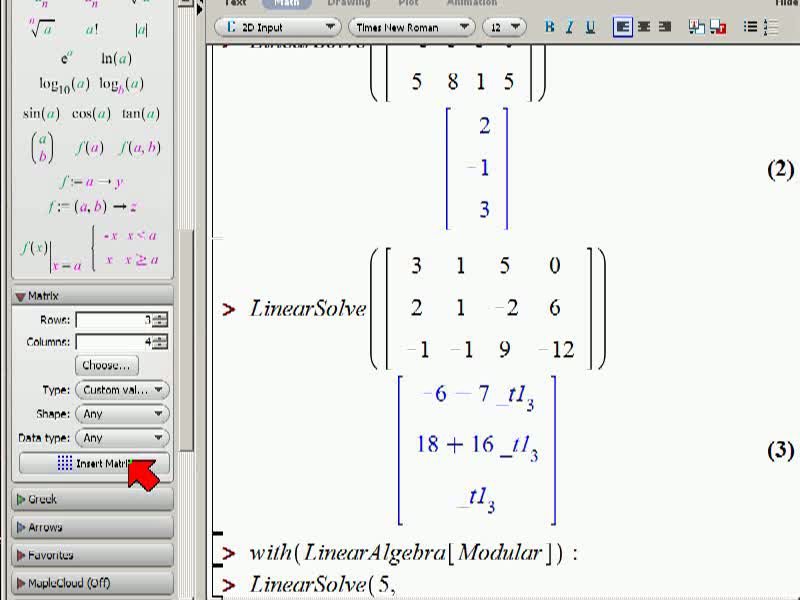Switch to the Plot tab

(x=408, y=3)
